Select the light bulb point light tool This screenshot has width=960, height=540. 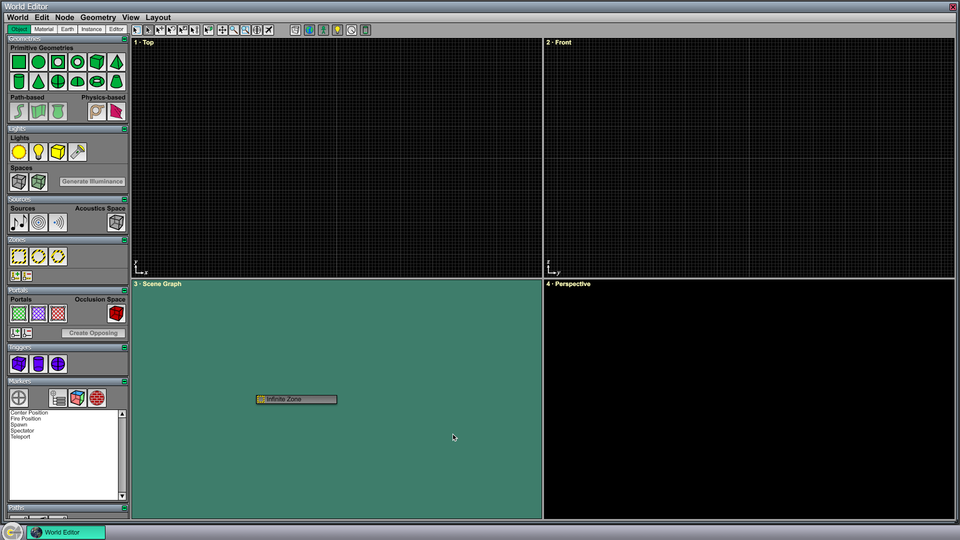38,152
